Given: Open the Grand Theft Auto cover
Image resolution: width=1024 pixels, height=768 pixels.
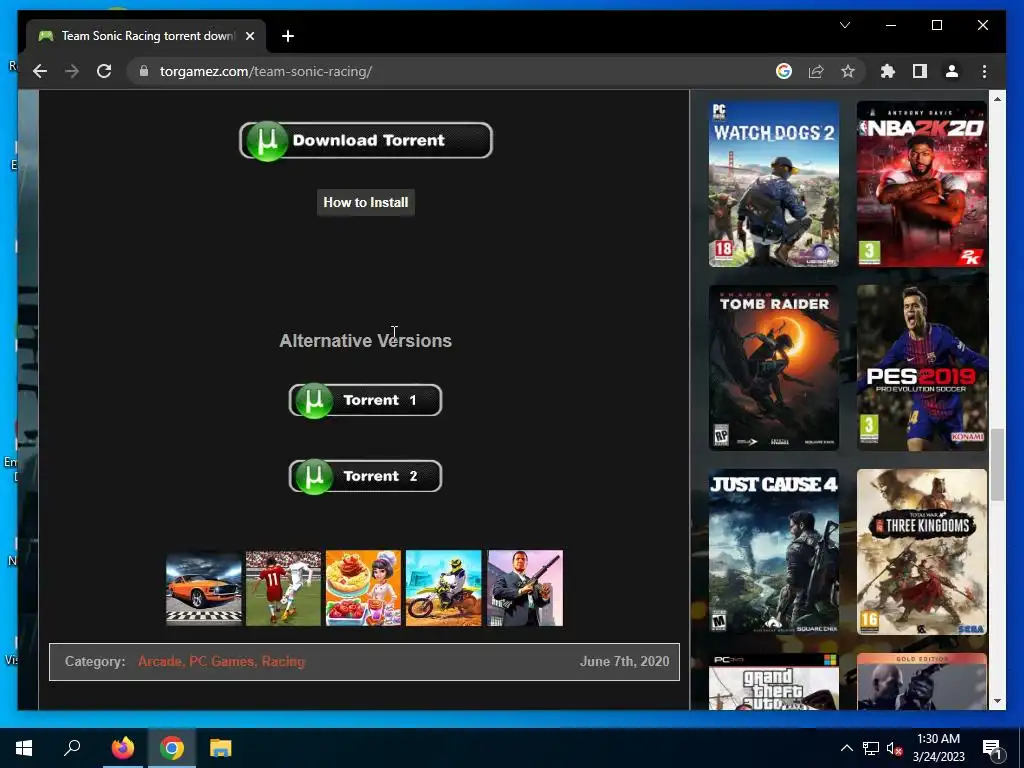Looking at the screenshot, I should coord(774,681).
